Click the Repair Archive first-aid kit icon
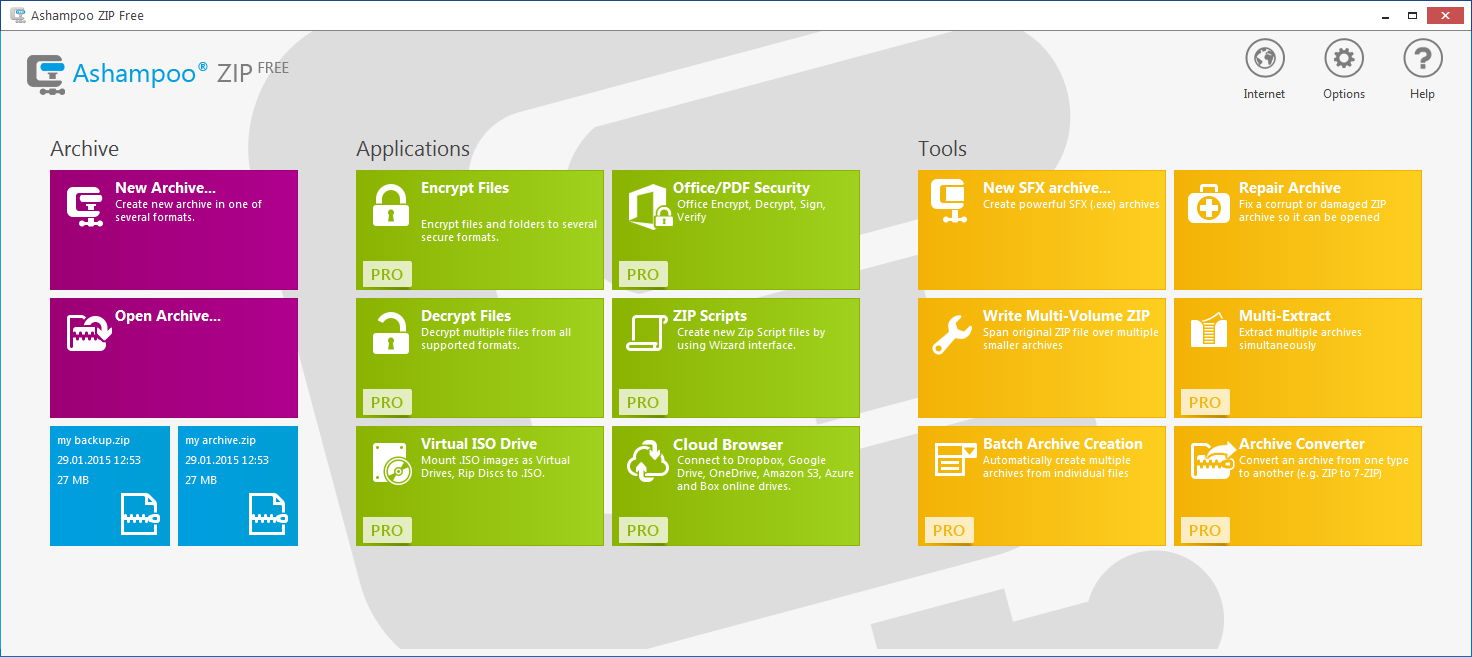The width and height of the screenshot is (1472, 657). pyautogui.click(x=1208, y=205)
